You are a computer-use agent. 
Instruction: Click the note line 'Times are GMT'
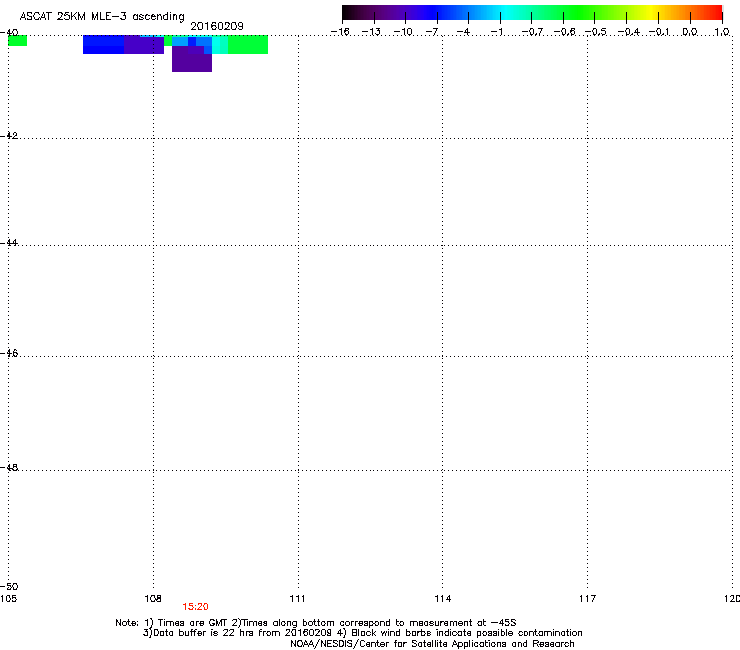click(x=193, y=623)
